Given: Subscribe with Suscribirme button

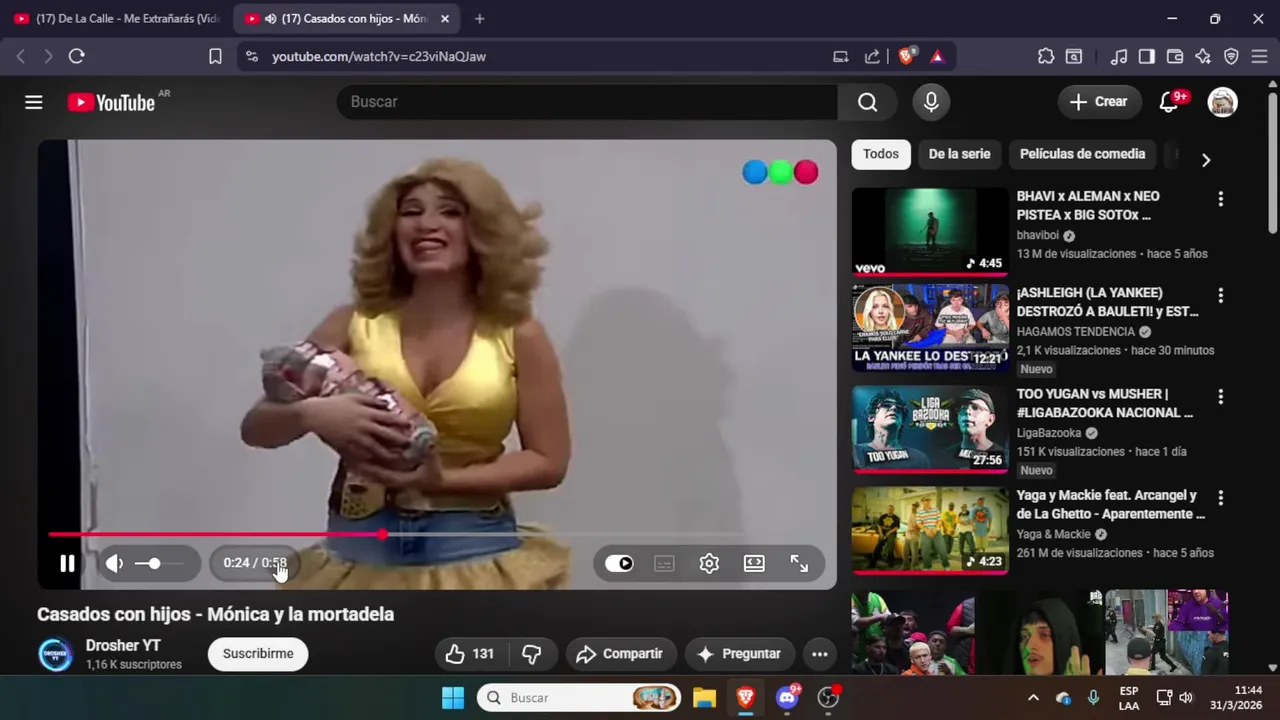Looking at the screenshot, I should pos(258,654).
